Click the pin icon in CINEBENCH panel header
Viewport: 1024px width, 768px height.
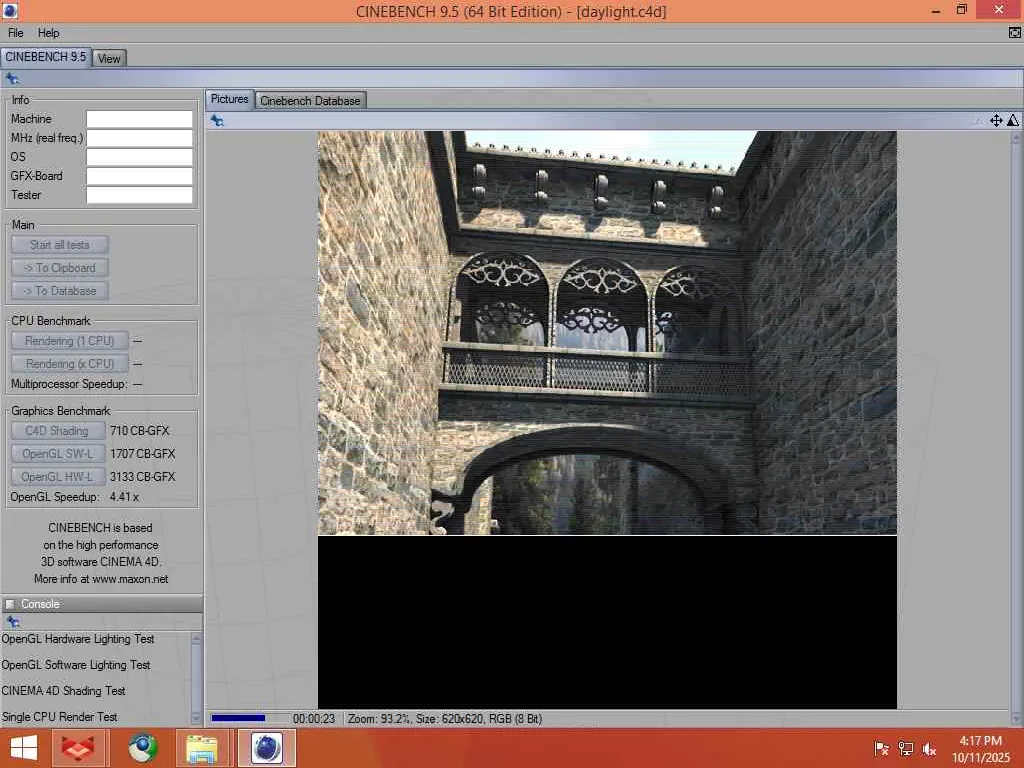click(12, 79)
